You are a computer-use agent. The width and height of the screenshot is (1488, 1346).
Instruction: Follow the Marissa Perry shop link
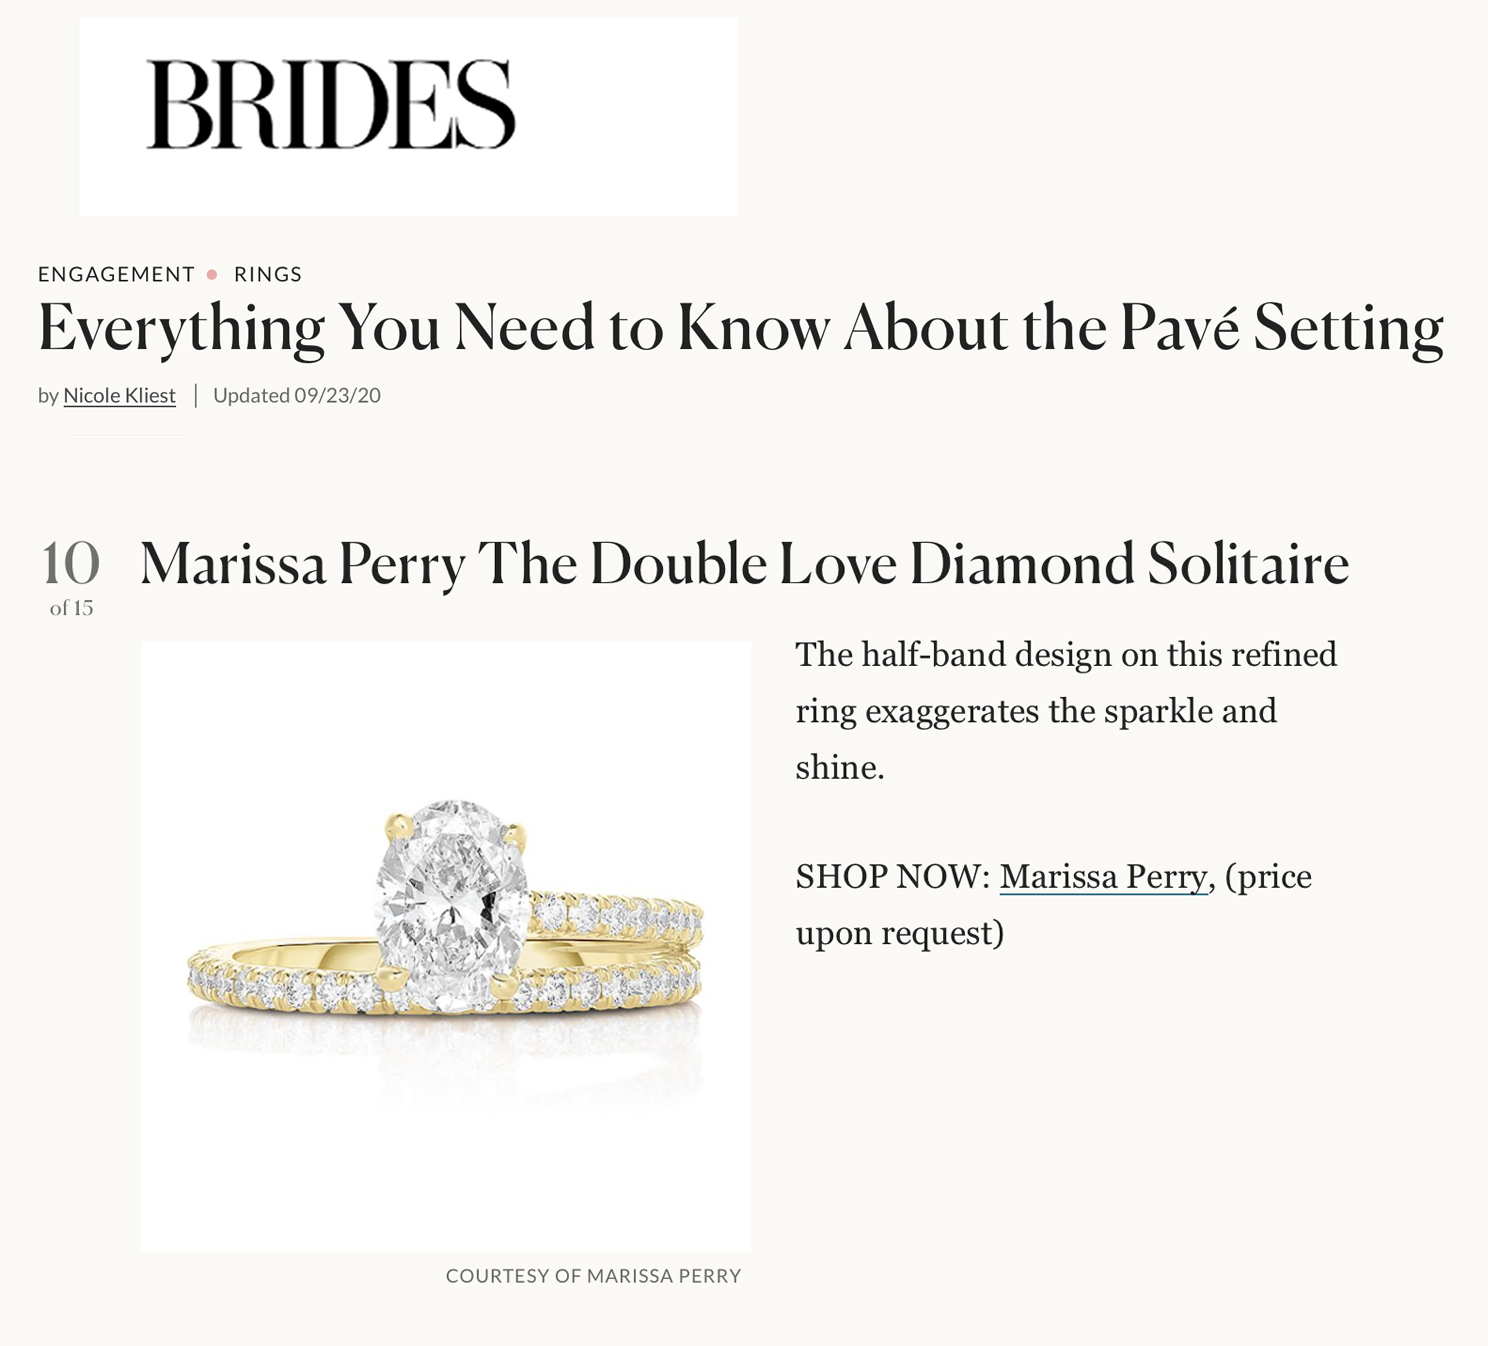(1104, 877)
